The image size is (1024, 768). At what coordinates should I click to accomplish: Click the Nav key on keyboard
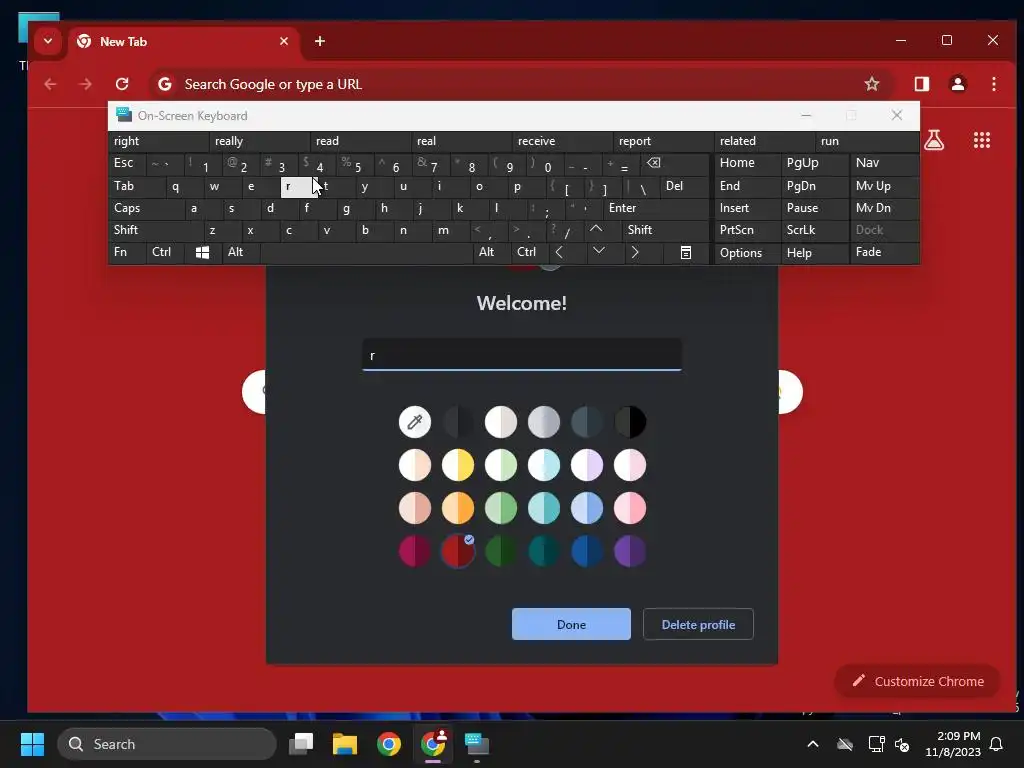pos(884,163)
